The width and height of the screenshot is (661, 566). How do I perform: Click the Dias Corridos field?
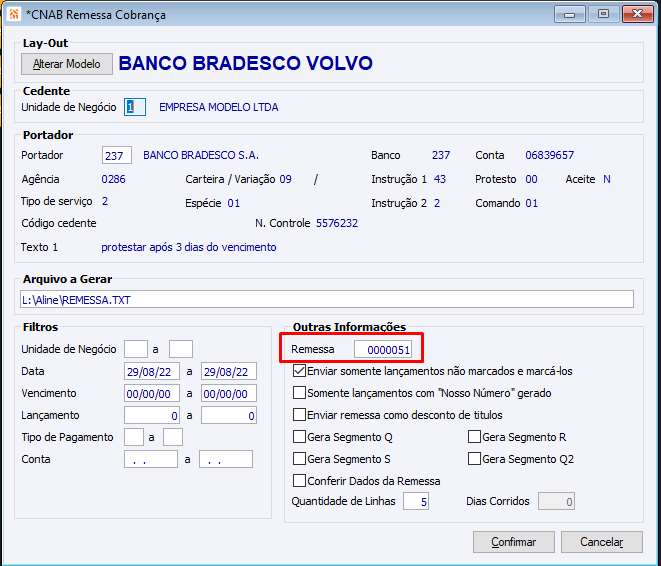tap(556, 501)
